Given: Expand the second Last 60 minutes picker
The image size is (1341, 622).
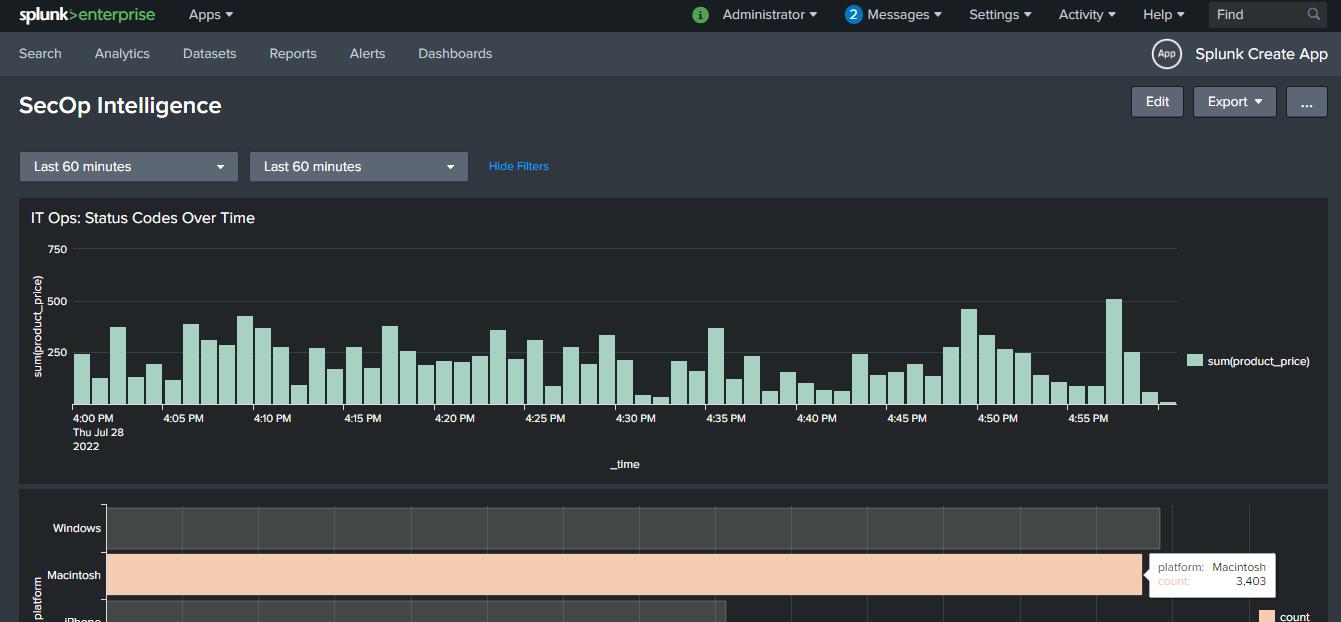Looking at the screenshot, I should click(359, 167).
